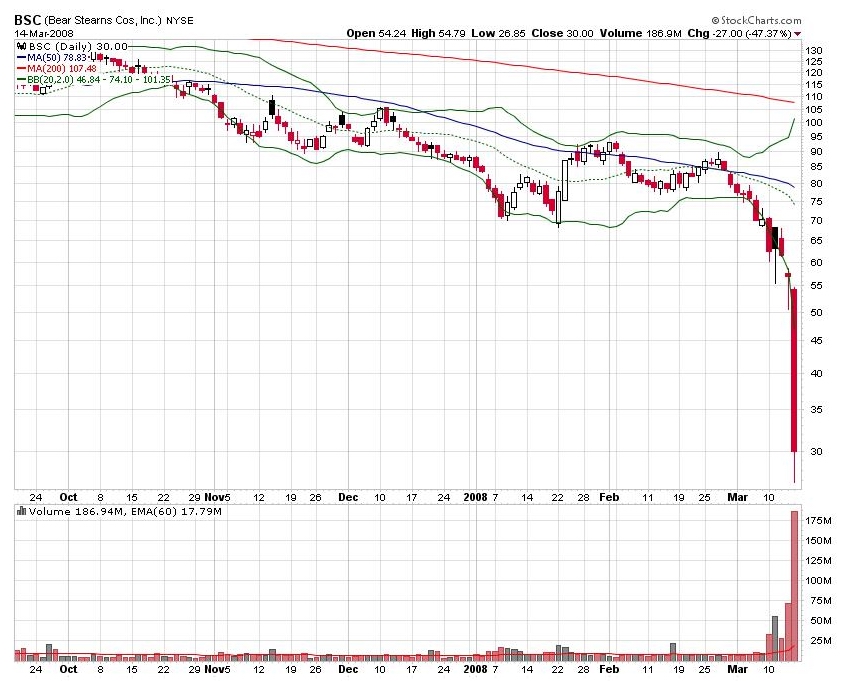Click the 150M volume axis label
Screen dimensions: 842x681
818,541
